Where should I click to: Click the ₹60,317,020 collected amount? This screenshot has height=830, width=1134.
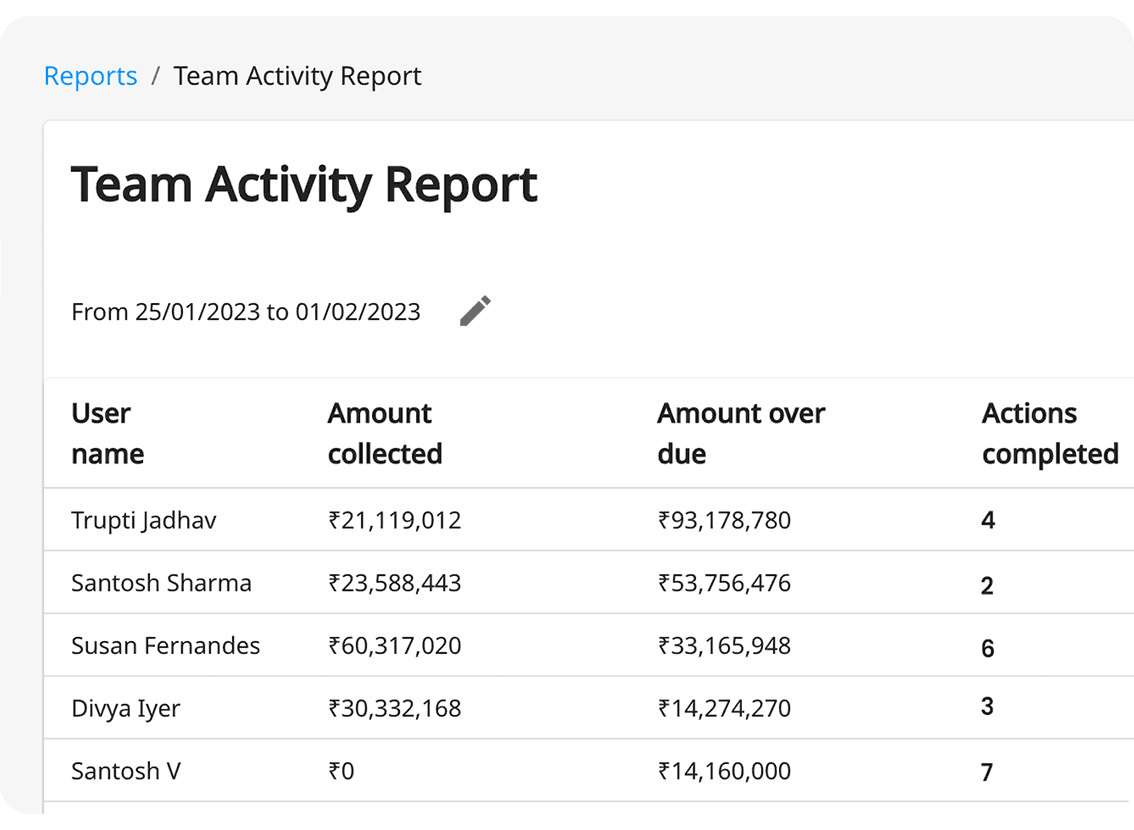click(x=394, y=646)
